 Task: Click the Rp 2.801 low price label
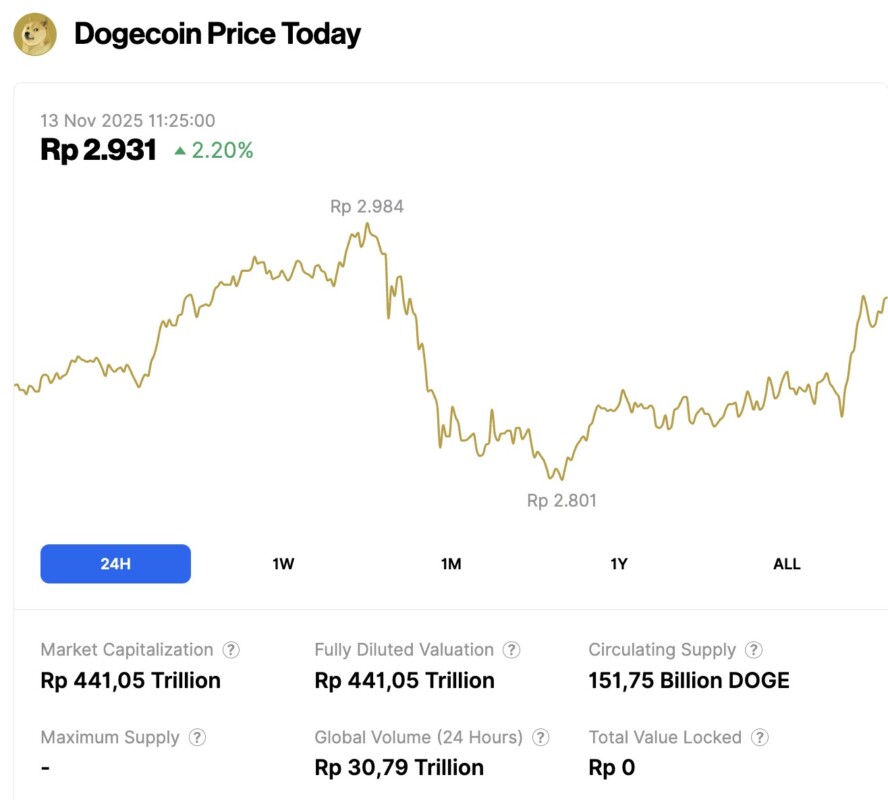(x=561, y=500)
